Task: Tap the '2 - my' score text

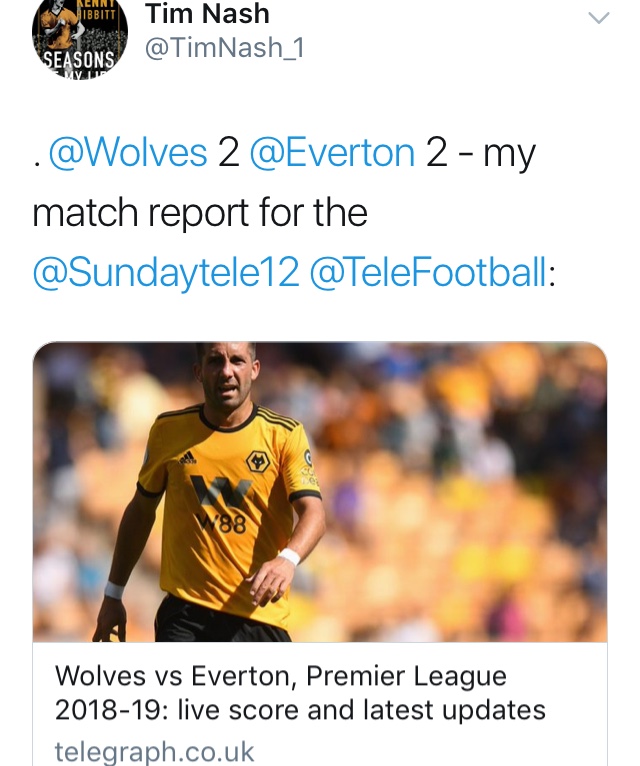Action: point(480,153)
